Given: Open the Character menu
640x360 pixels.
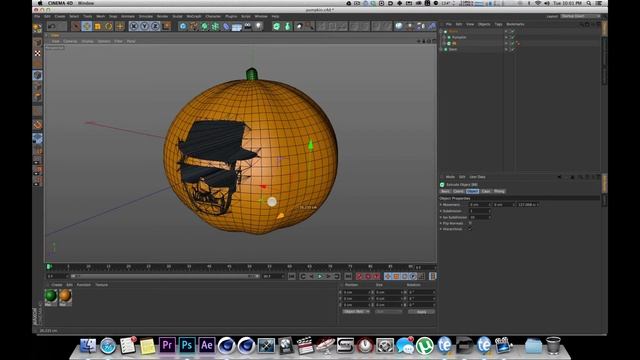Looking at the screenshot, I should (x=213, y=16).
